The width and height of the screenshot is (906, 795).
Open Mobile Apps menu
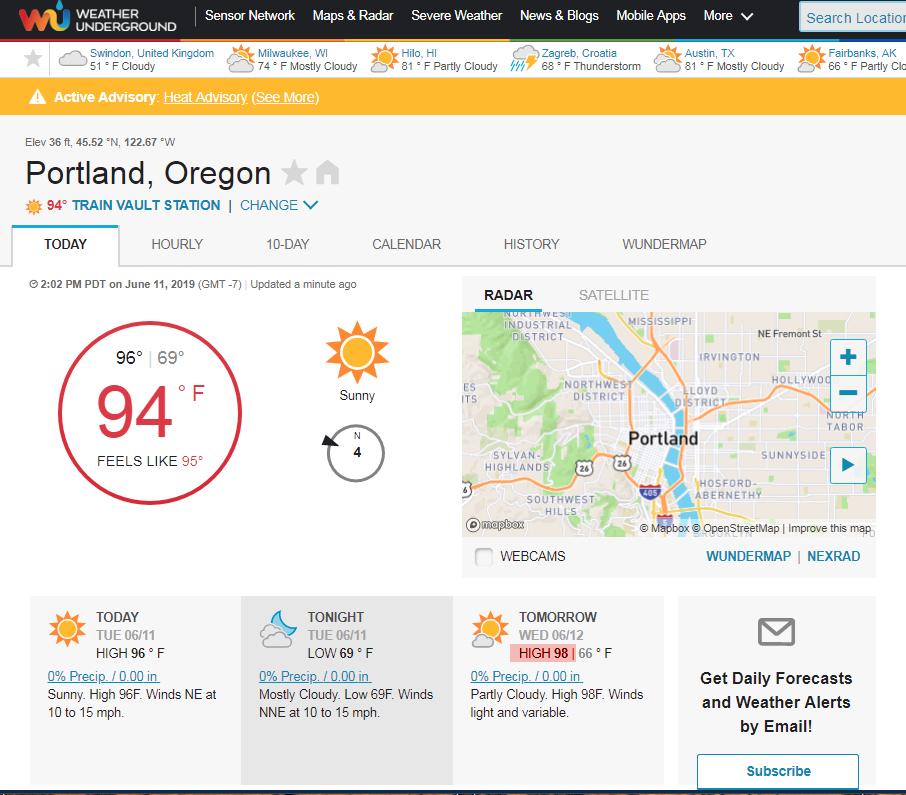651,16
